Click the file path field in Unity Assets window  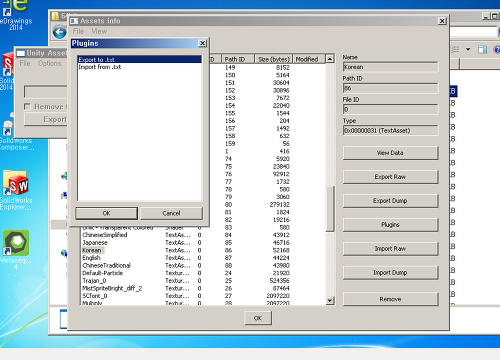coord(46,92)
